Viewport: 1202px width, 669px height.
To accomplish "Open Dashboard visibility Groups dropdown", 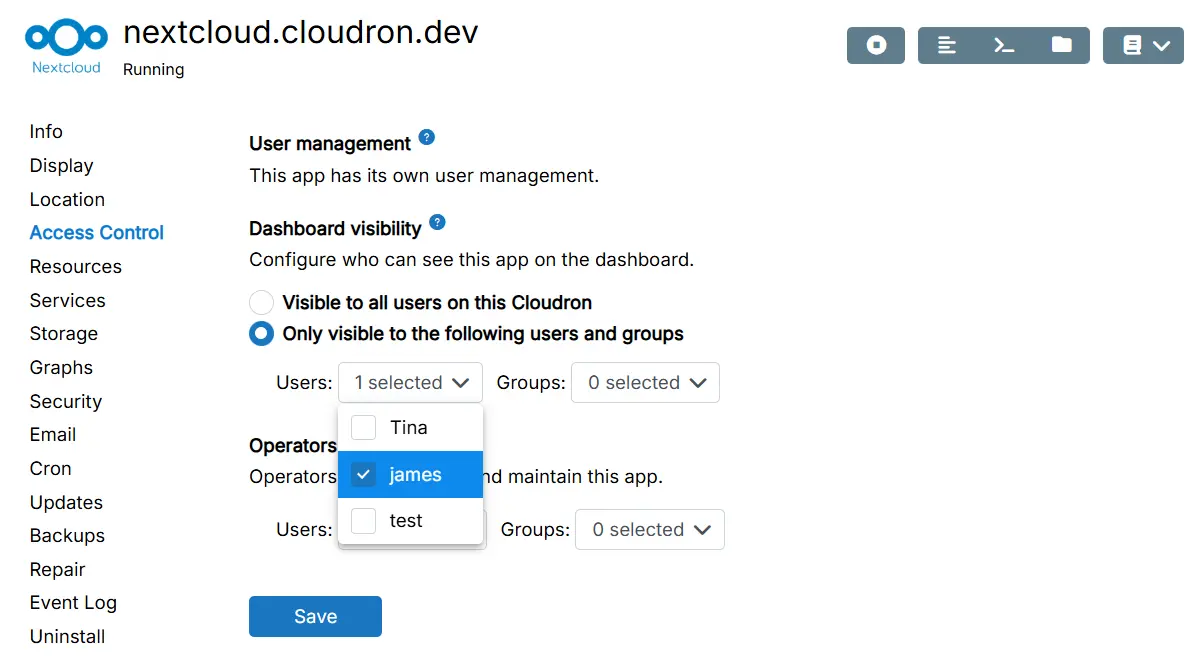I will (x=645, y=383).
